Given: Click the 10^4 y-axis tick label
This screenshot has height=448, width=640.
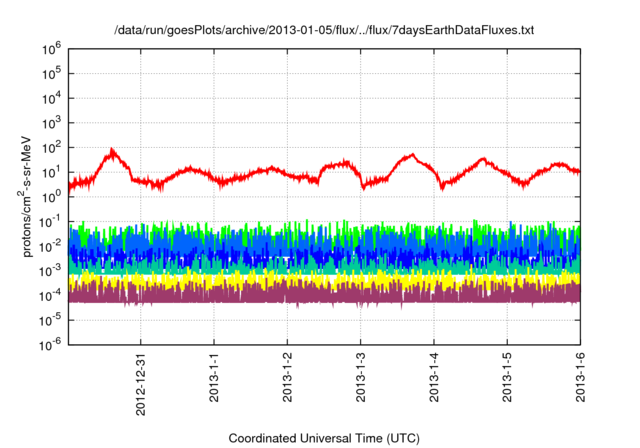Looking at the screenshot, I should [51, 98].
